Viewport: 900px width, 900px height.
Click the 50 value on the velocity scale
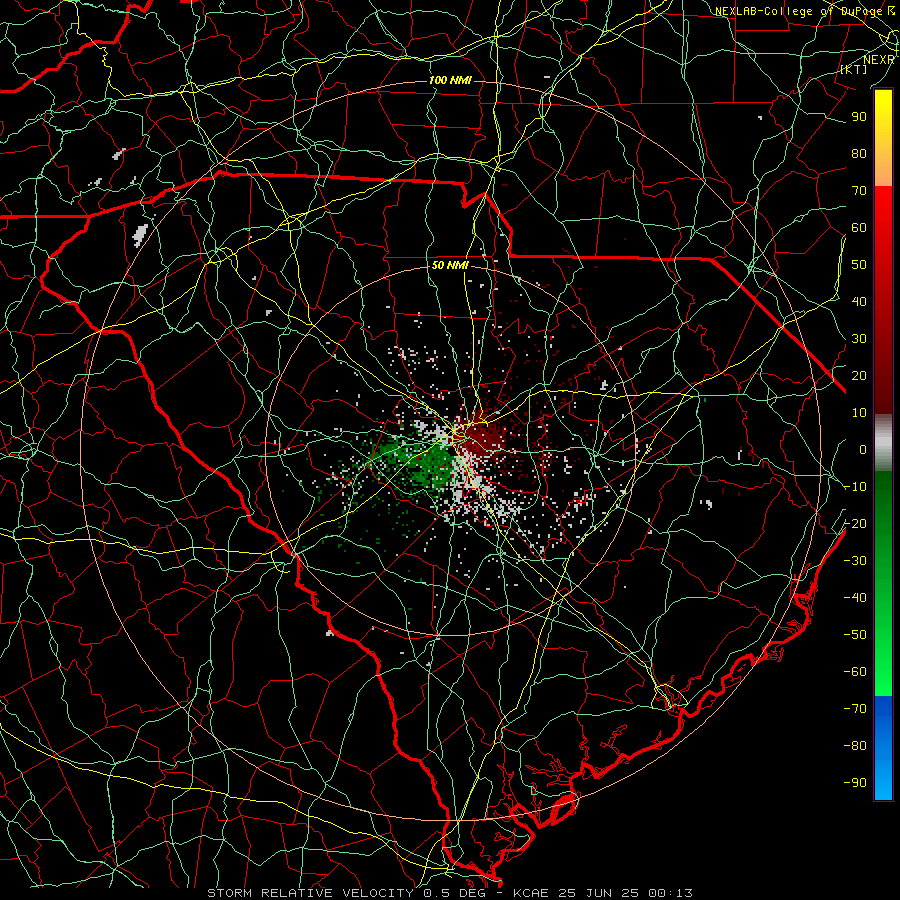tap(859, 265)
